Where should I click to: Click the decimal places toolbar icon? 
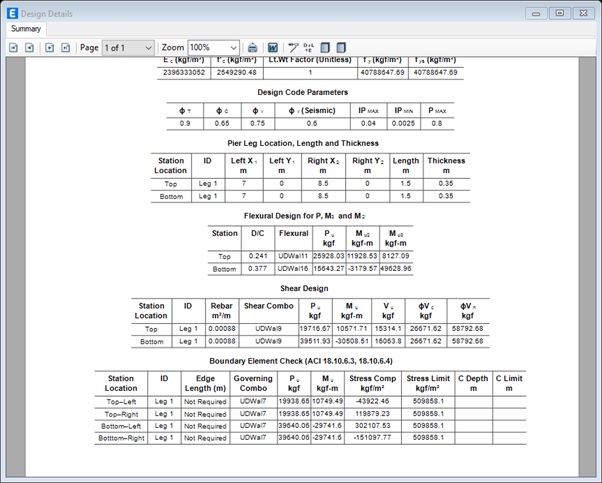coord(309,48)
